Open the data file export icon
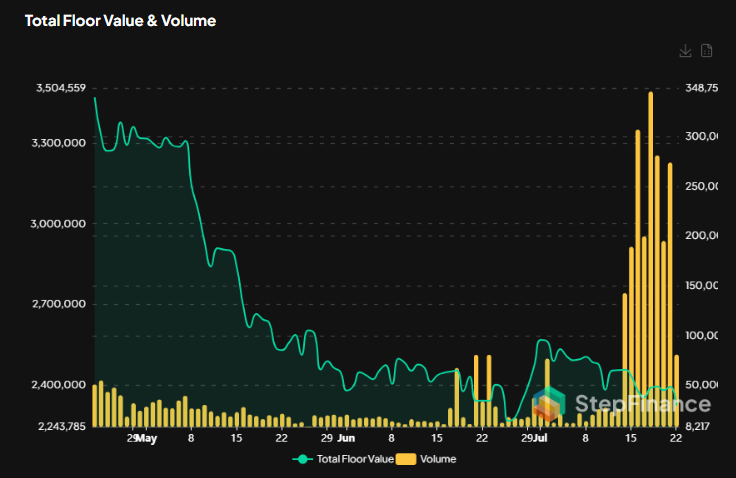Screen dimensions: 736x478 click(x=706, y=51)
